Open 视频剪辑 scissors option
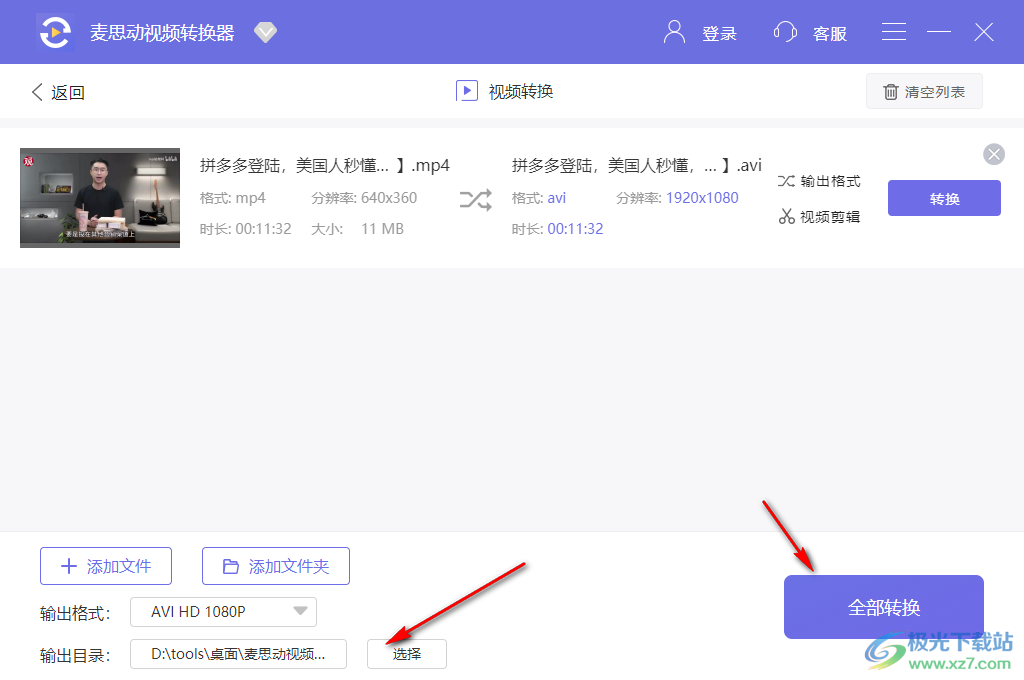The height and width of the screenshot is (680, 1024). tap(820, 216)
